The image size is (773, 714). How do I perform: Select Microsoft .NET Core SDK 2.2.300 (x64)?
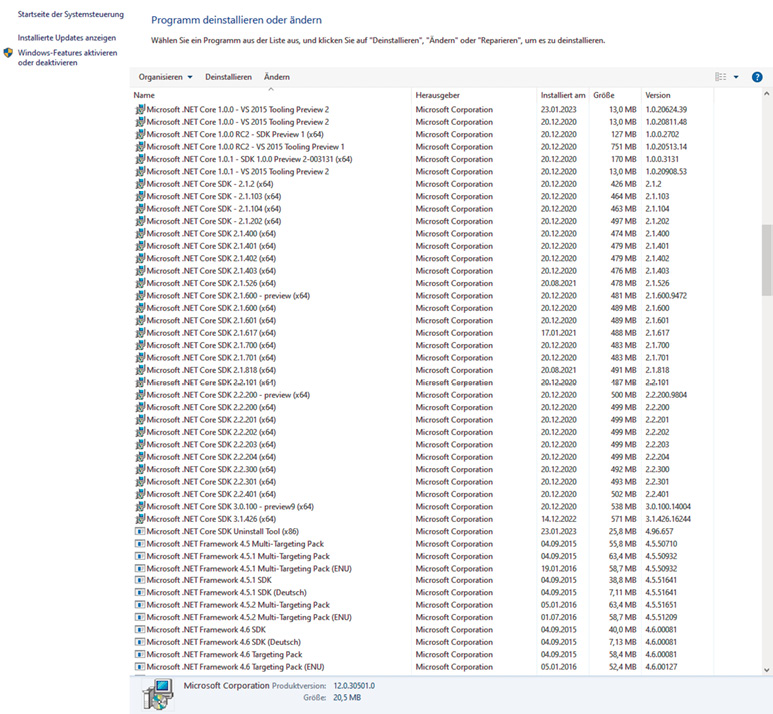[x=211, y=469]
